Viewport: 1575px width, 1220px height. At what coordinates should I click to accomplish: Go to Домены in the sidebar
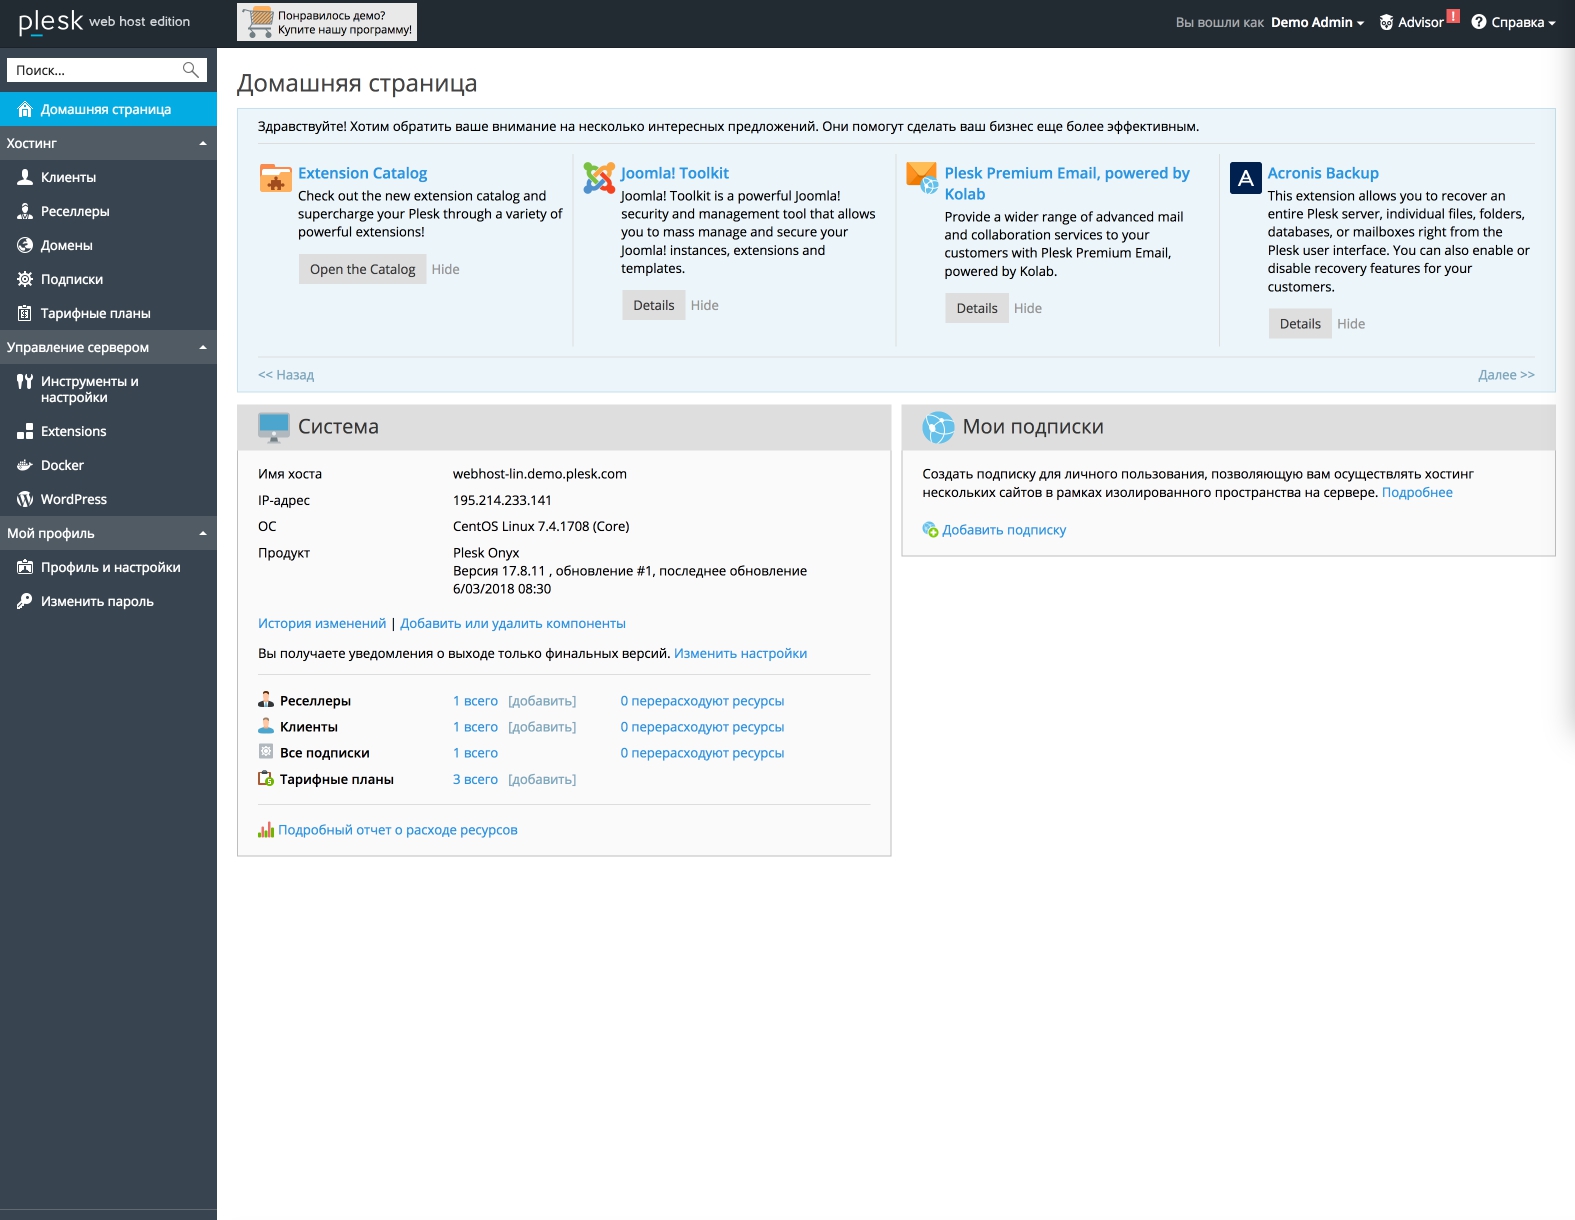click(x=66, y=245)
